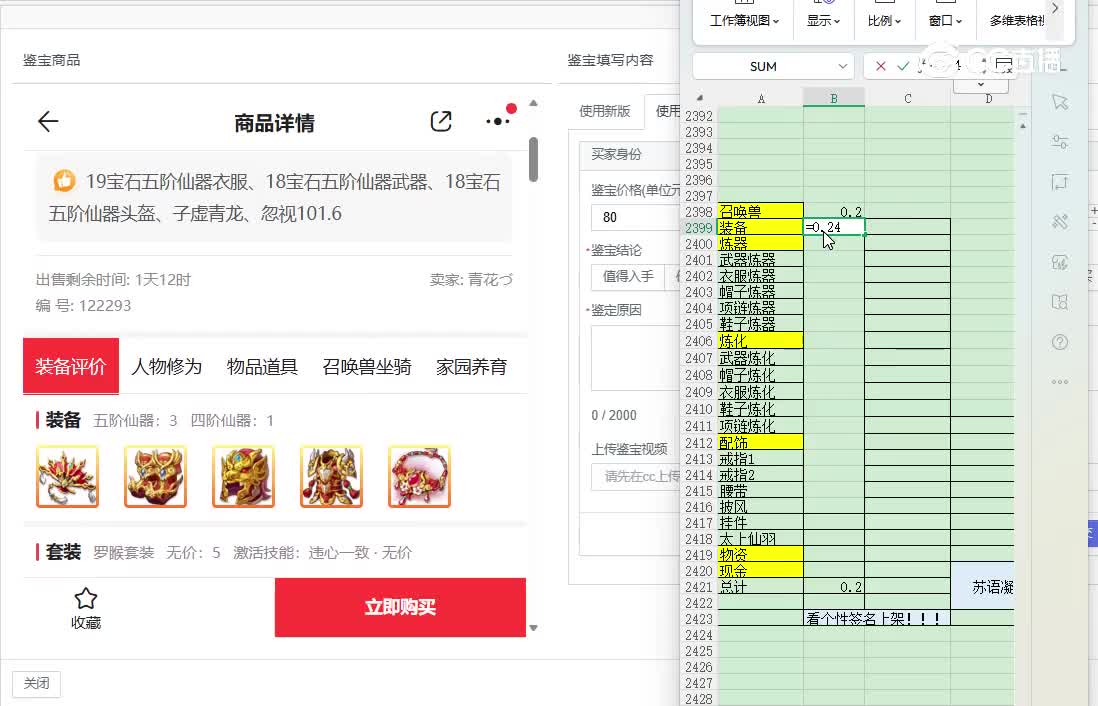Cancel formula entry with the red X
This screenshot has height=706, width=1098.
coord(880,66)
